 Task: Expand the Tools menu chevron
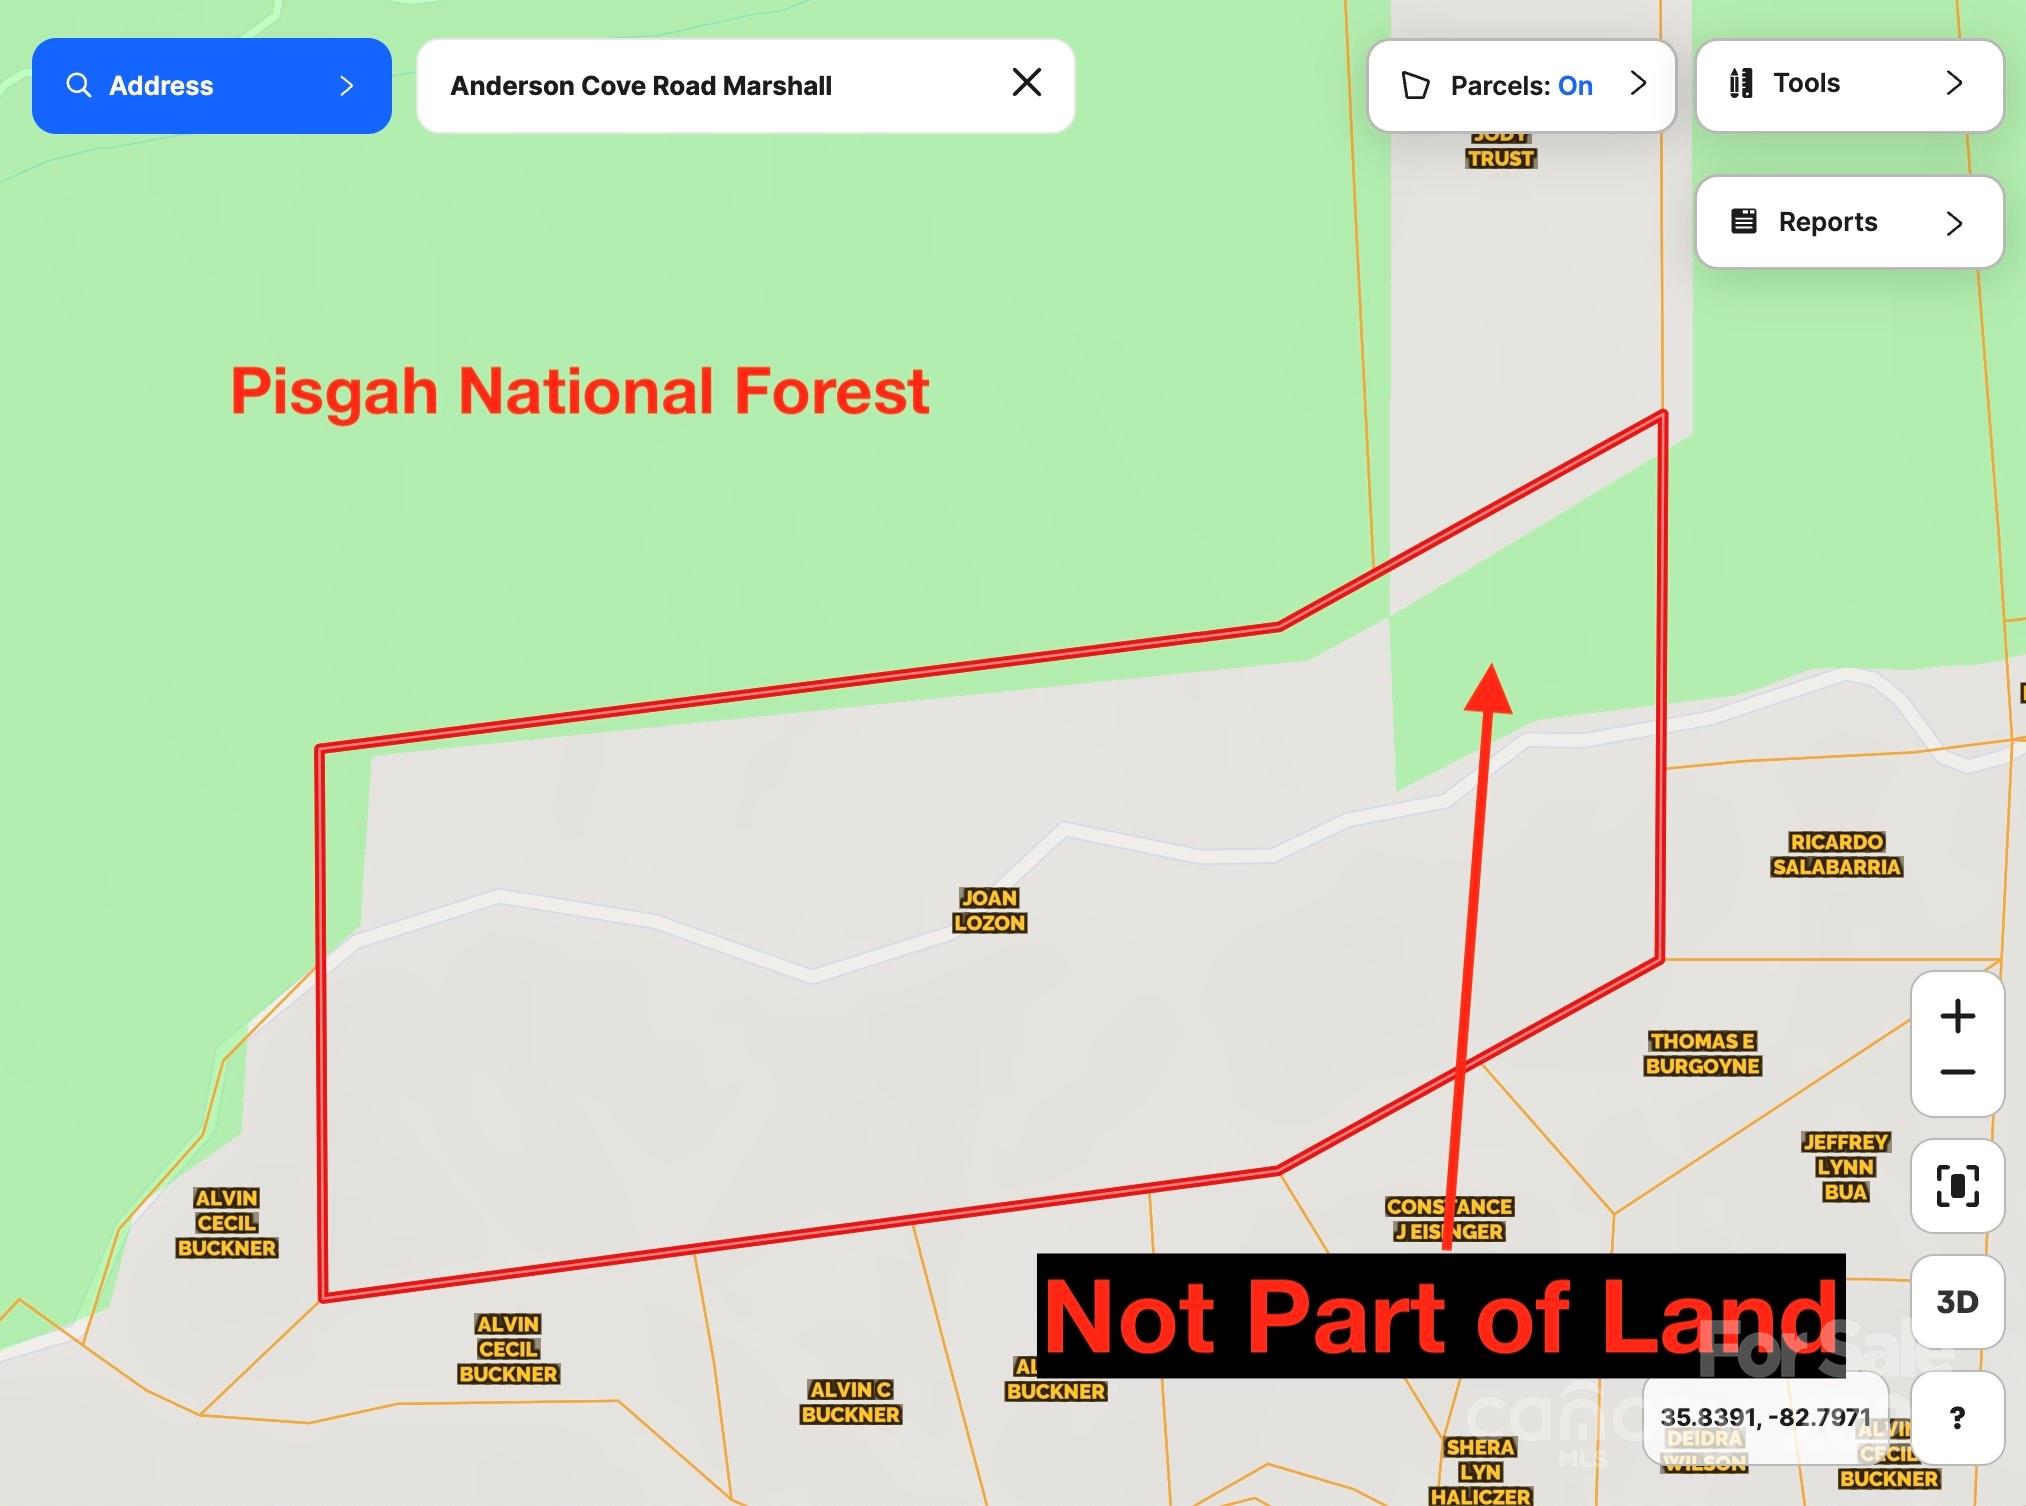1954,83
